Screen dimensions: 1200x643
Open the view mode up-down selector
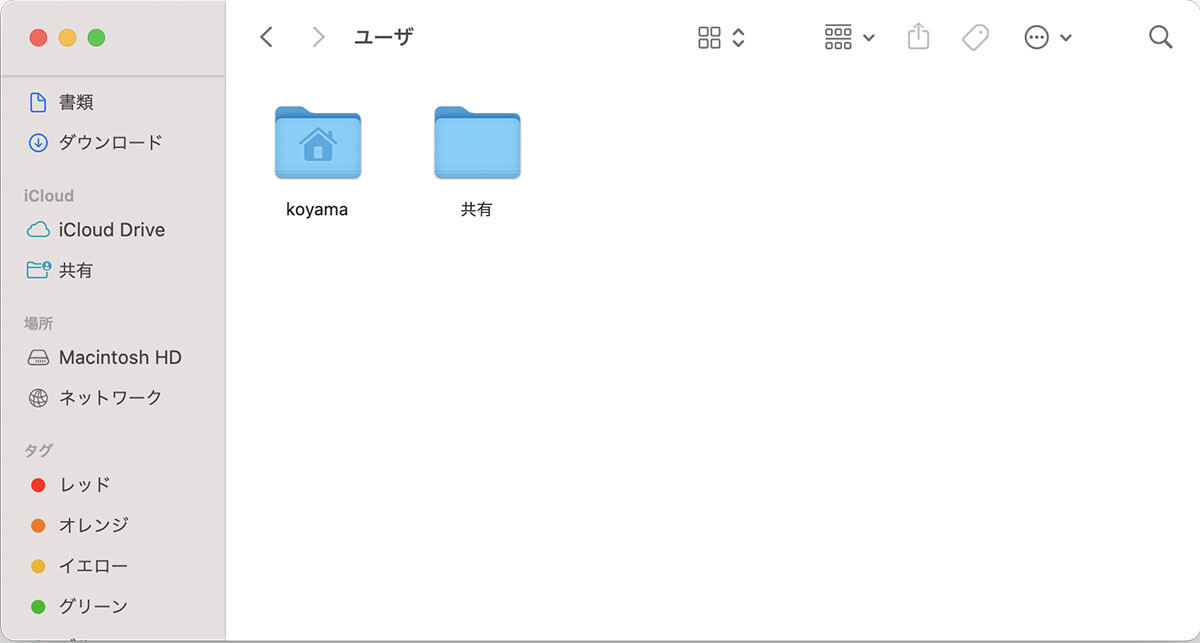coord(738,38)
